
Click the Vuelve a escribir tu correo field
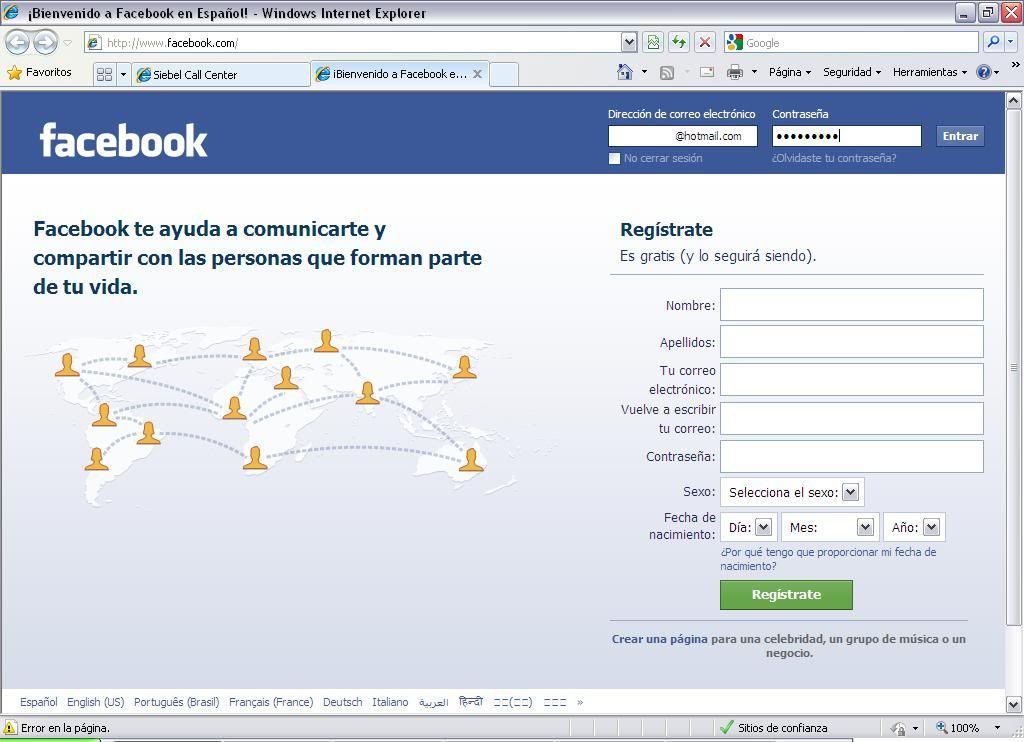852,418
